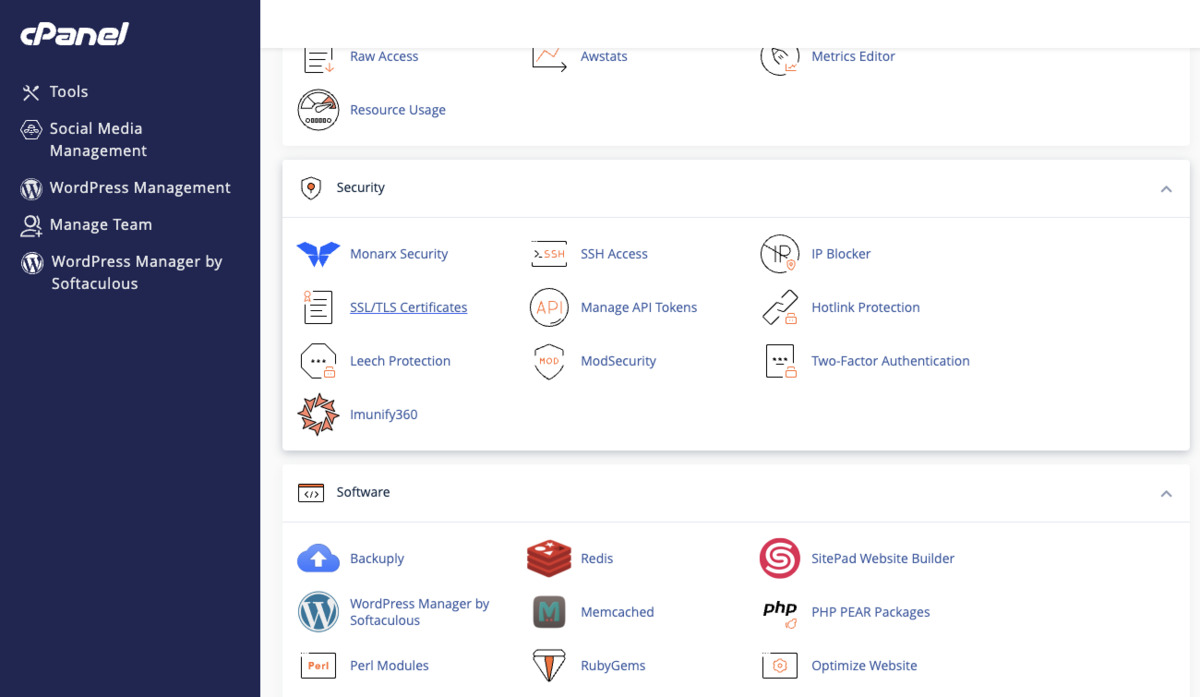This screenshot has width=1200, height=697.
Task: Click the Security section header icon
Action: pyautogui.click(x=311, y=188)
